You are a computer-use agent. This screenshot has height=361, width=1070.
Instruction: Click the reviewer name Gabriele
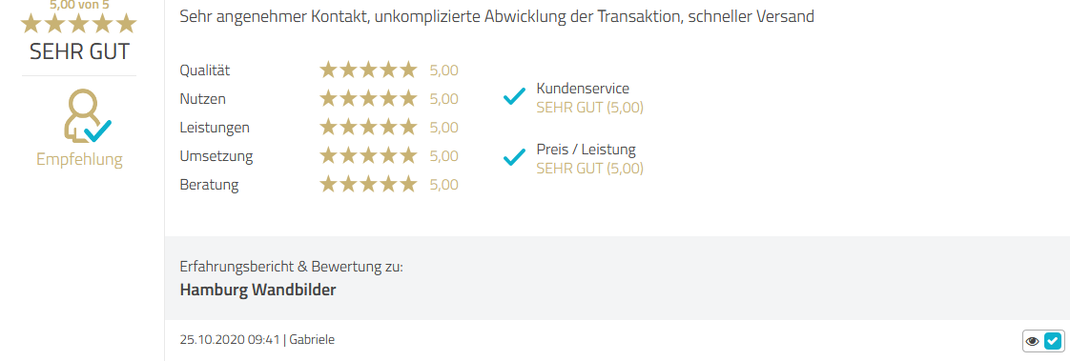pyautogui.click(x=312, y=340)
